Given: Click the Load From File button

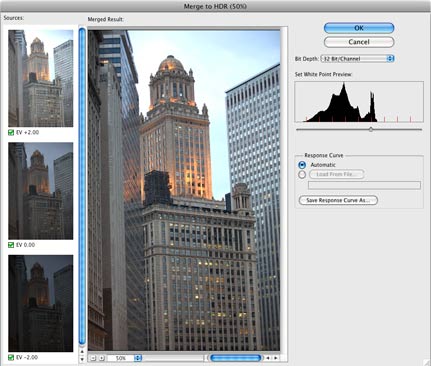Looking at the screenshot, I should point(337,174).
